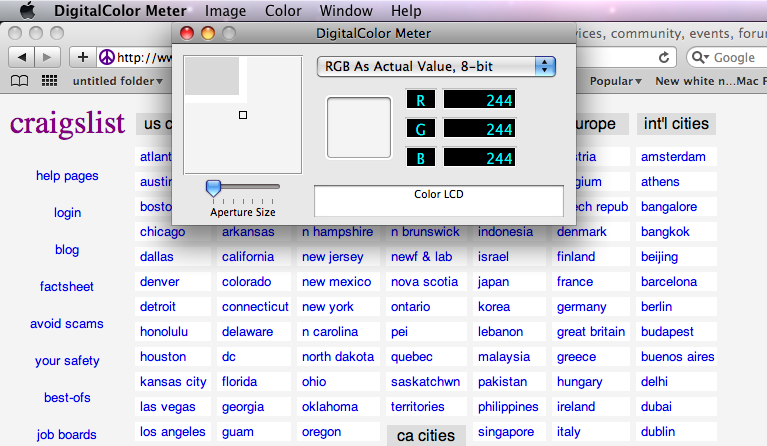Click the color preview swatch

pos(359,127)
